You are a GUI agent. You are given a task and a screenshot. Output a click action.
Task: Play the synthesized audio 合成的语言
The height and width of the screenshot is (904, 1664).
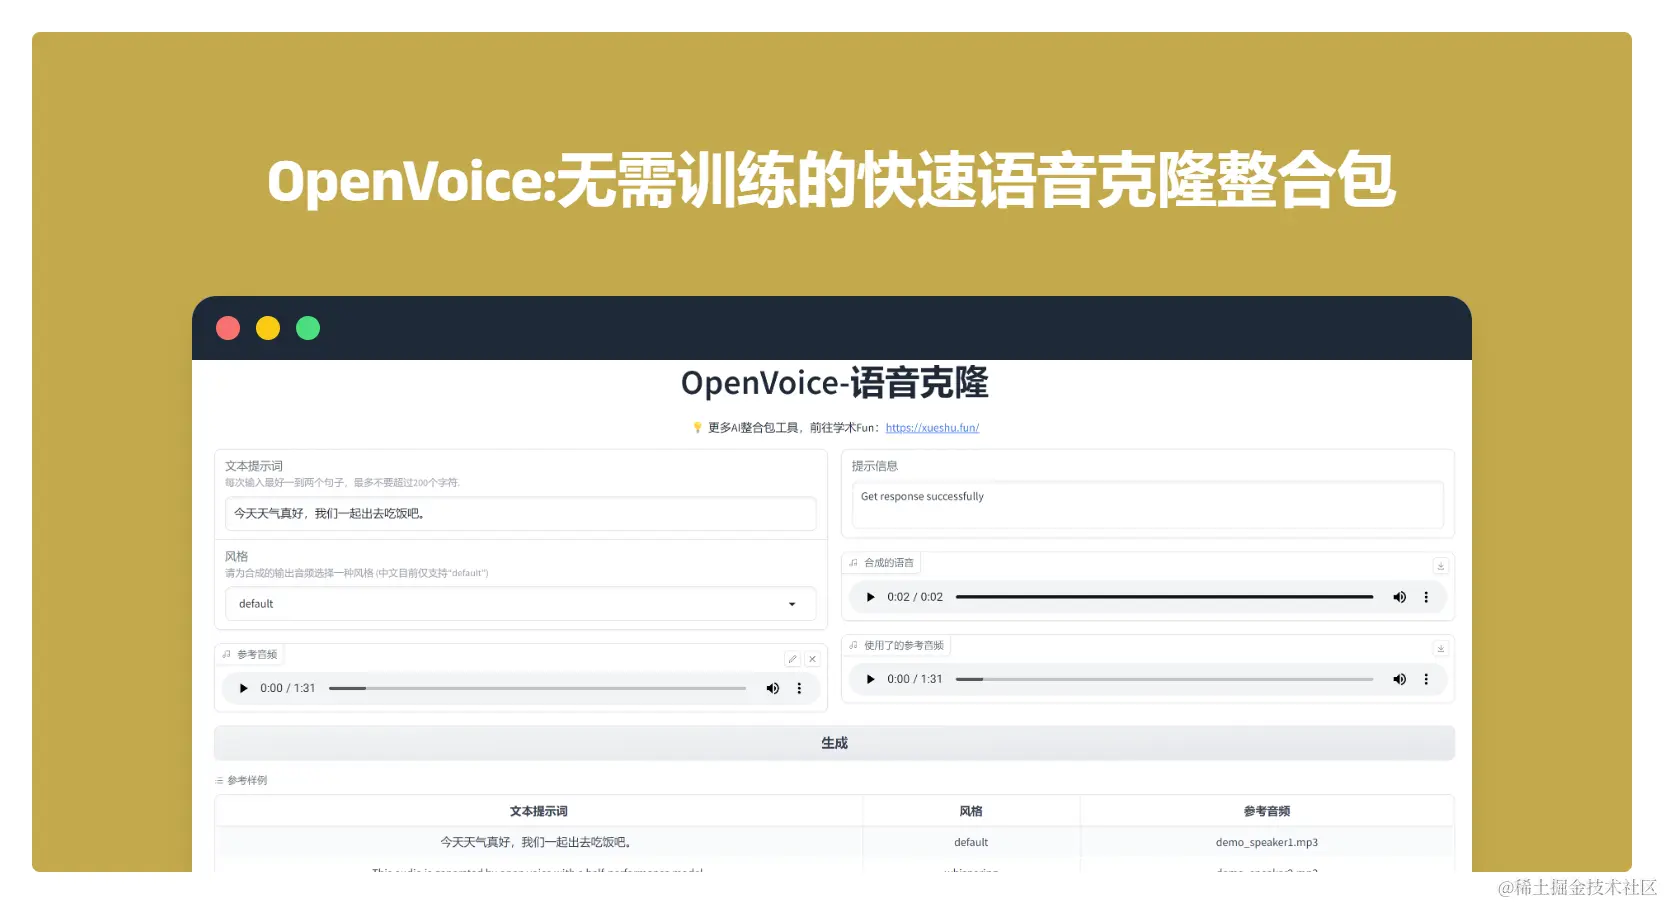tap(870, 597)
